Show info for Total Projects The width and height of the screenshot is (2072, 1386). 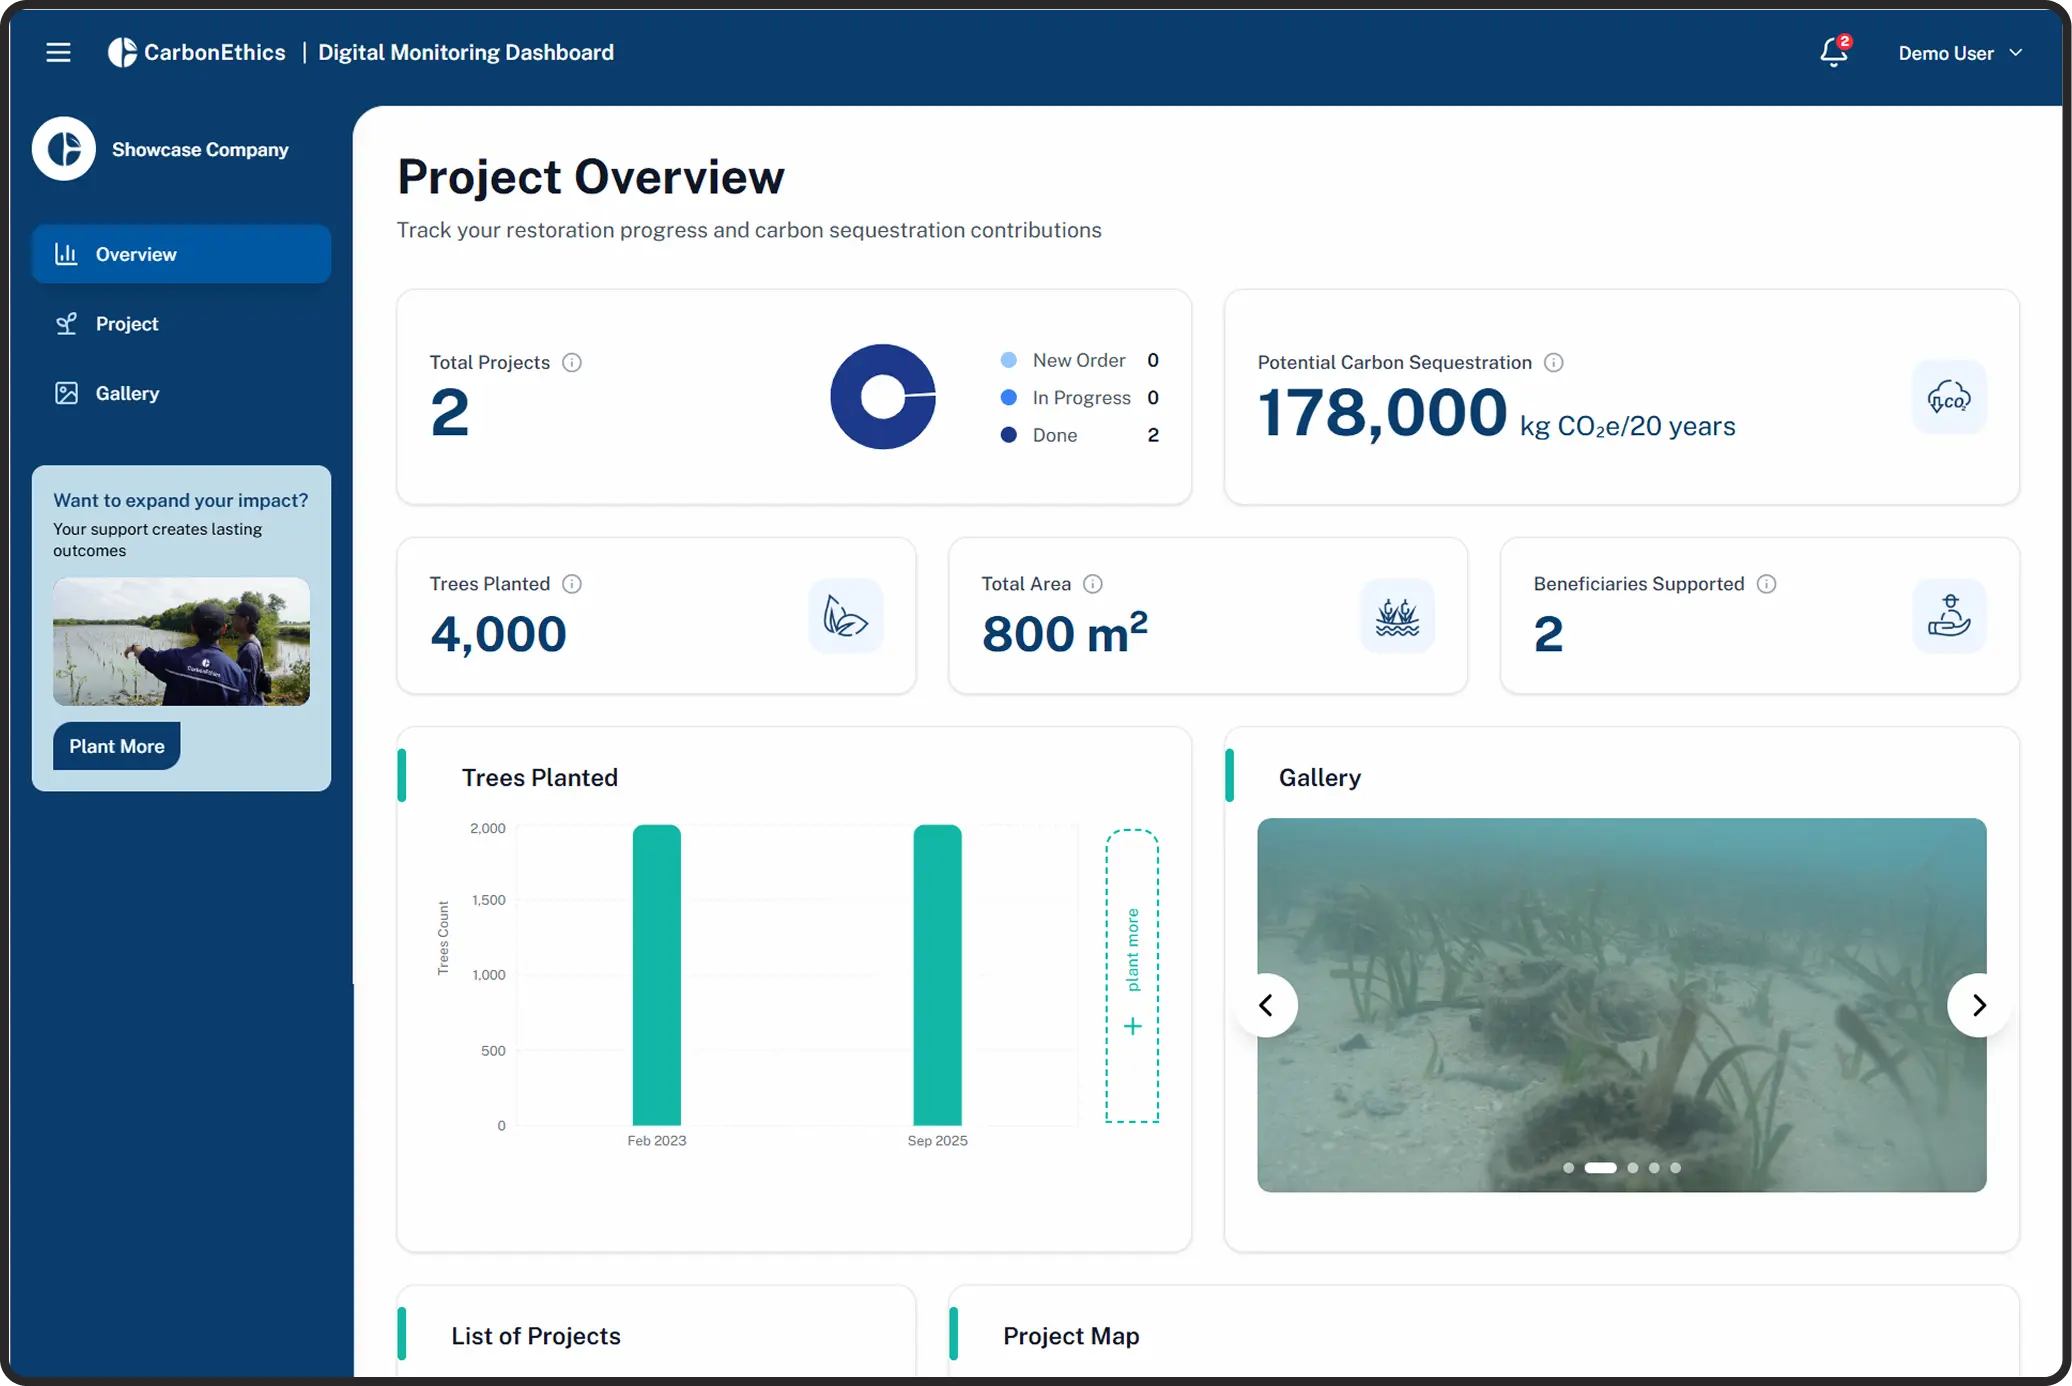[x=572, y=362]
